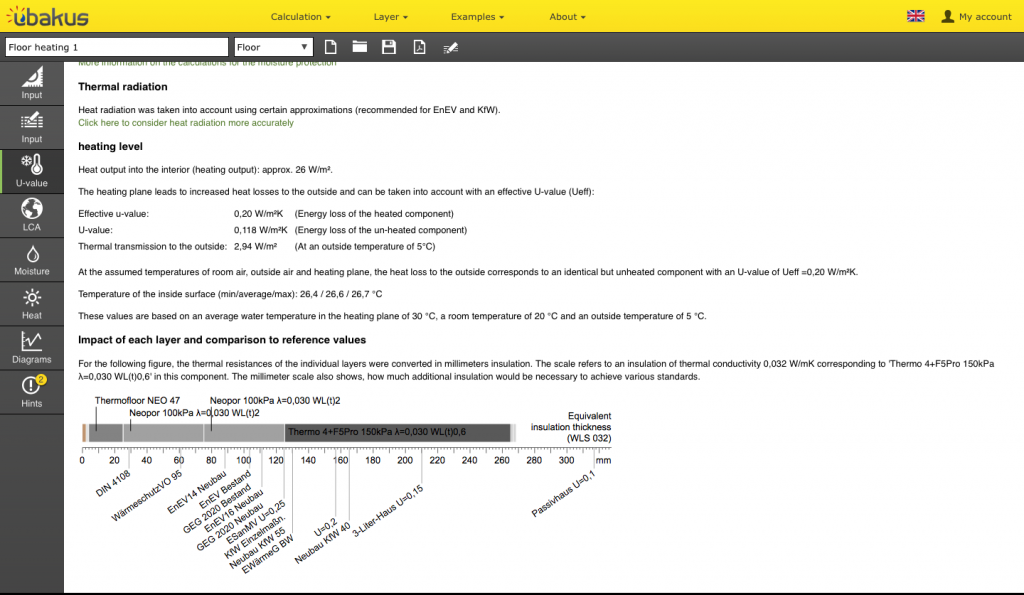Expand the Floor component type dropdown
The width and height of the screenshot is (1024, 595).
[x=273, y=47]
